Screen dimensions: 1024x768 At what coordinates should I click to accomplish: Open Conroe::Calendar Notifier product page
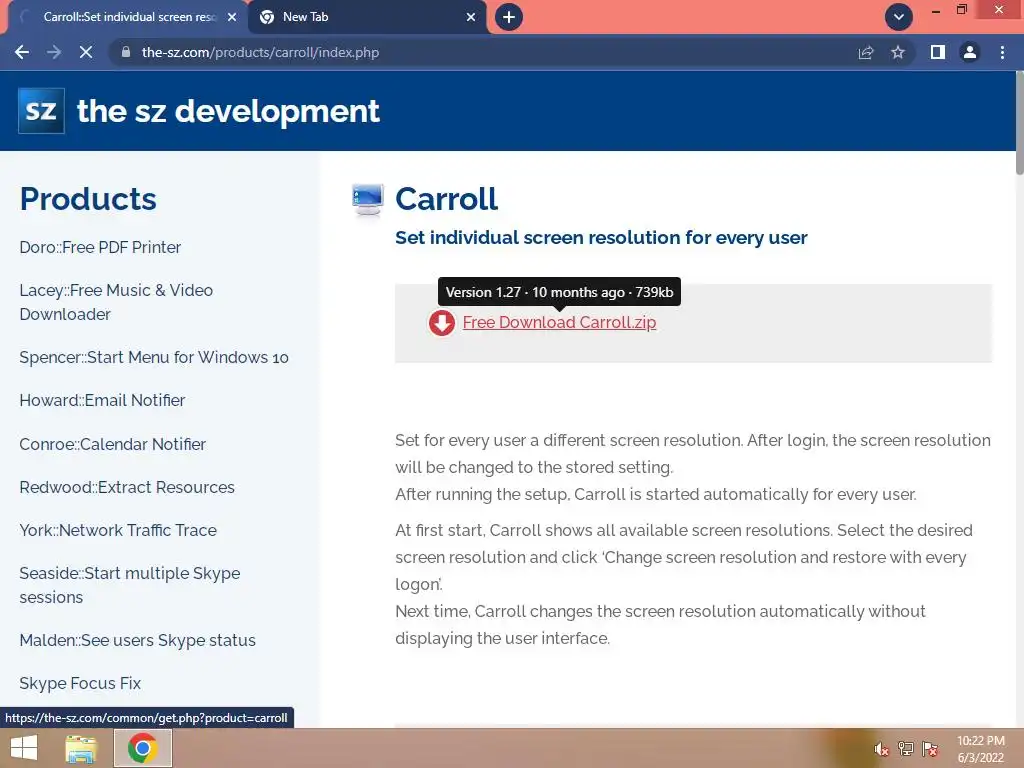point(112,444)
